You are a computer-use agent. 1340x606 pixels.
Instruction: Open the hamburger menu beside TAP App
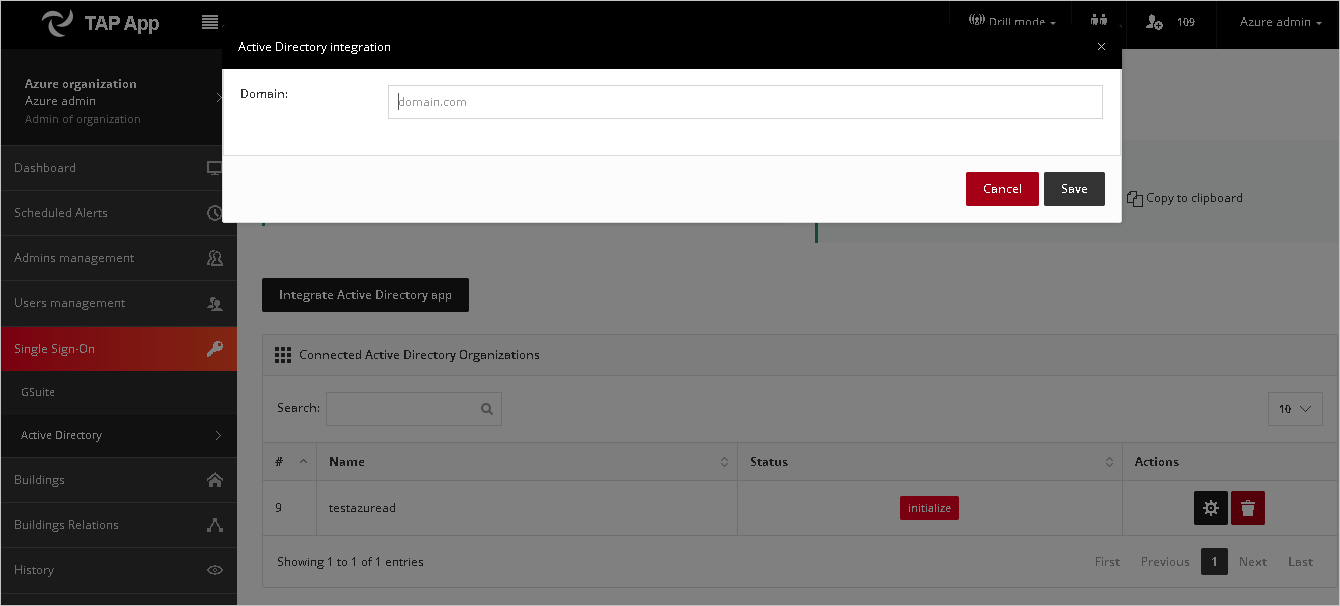click(210, 20)
